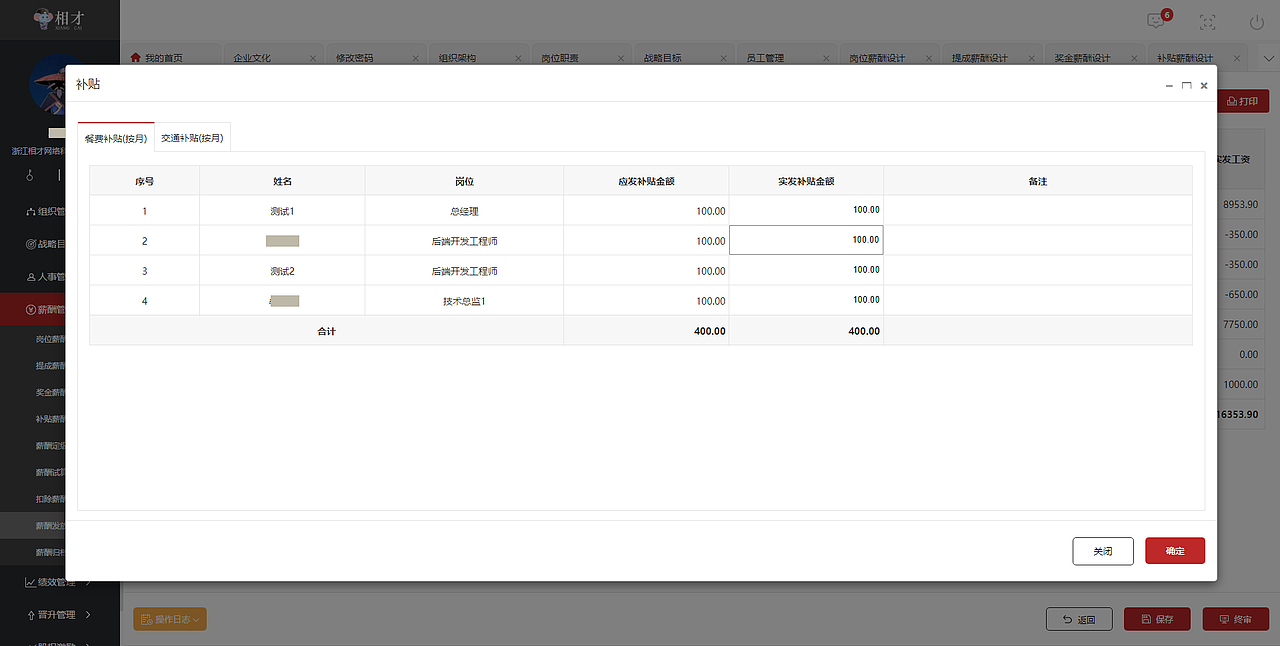Close the 提成薪酬设计 tab with its X

(1031, 58)
